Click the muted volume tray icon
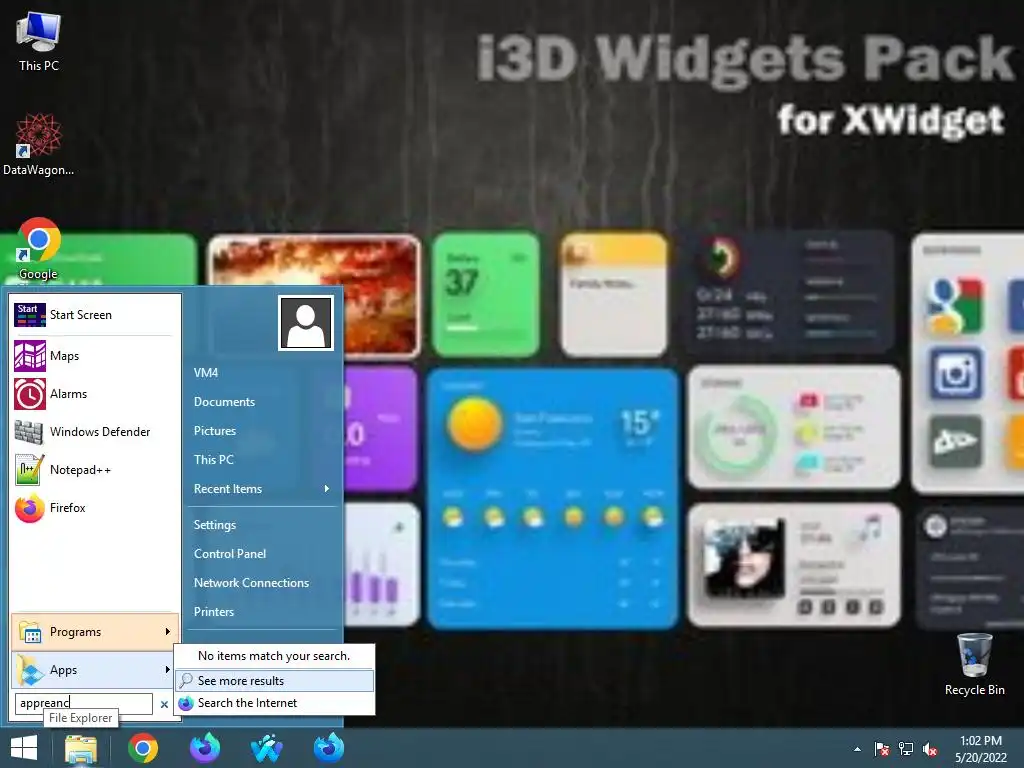 [930, 749]
